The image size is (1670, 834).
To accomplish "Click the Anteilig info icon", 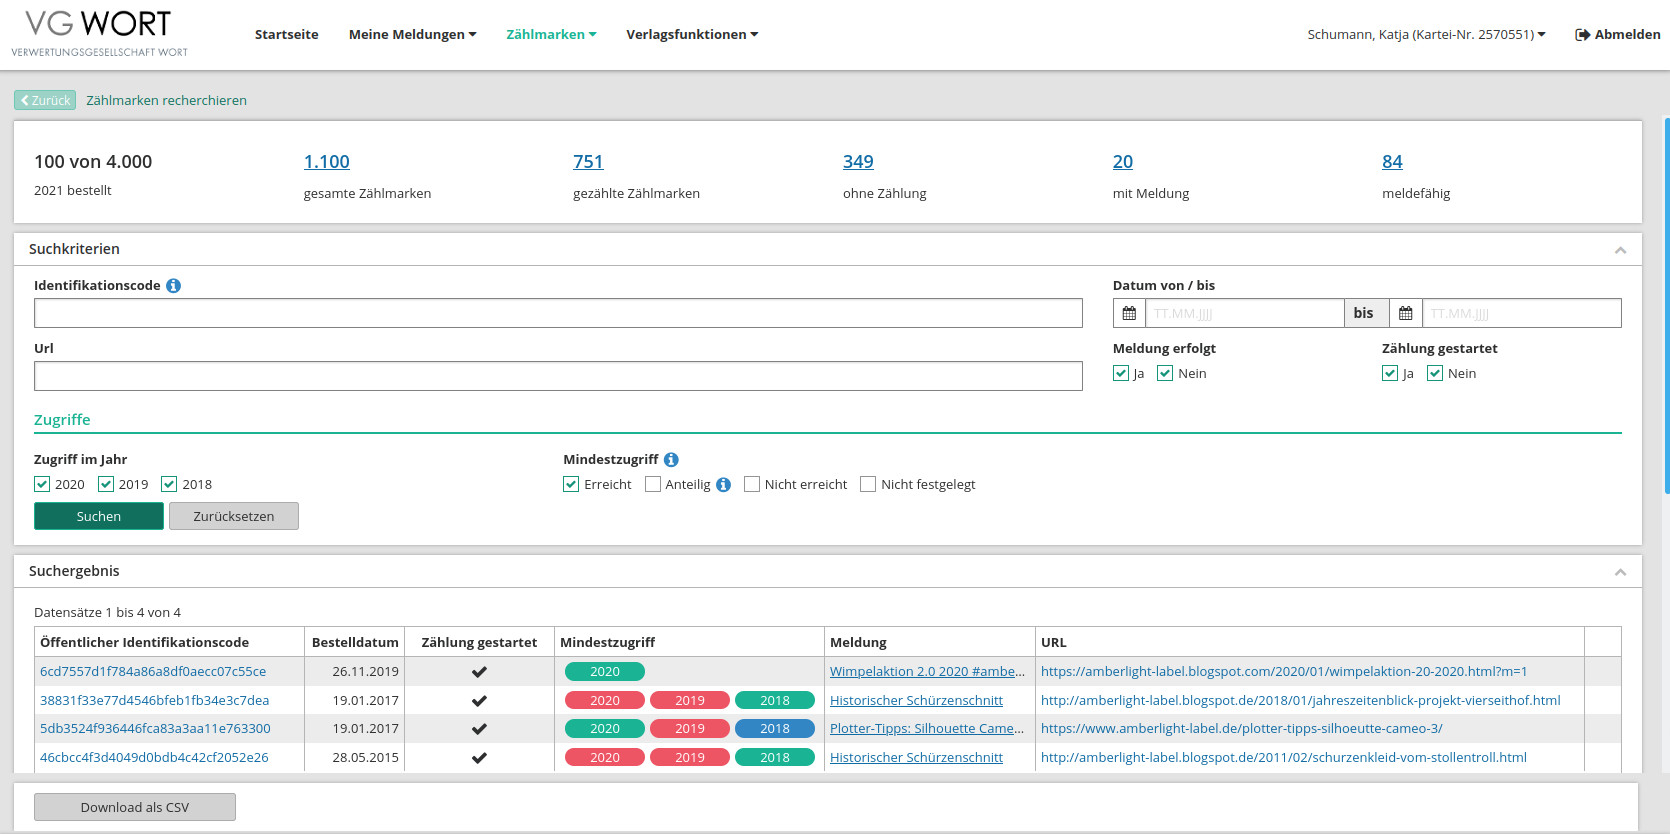I will (723, 485).
